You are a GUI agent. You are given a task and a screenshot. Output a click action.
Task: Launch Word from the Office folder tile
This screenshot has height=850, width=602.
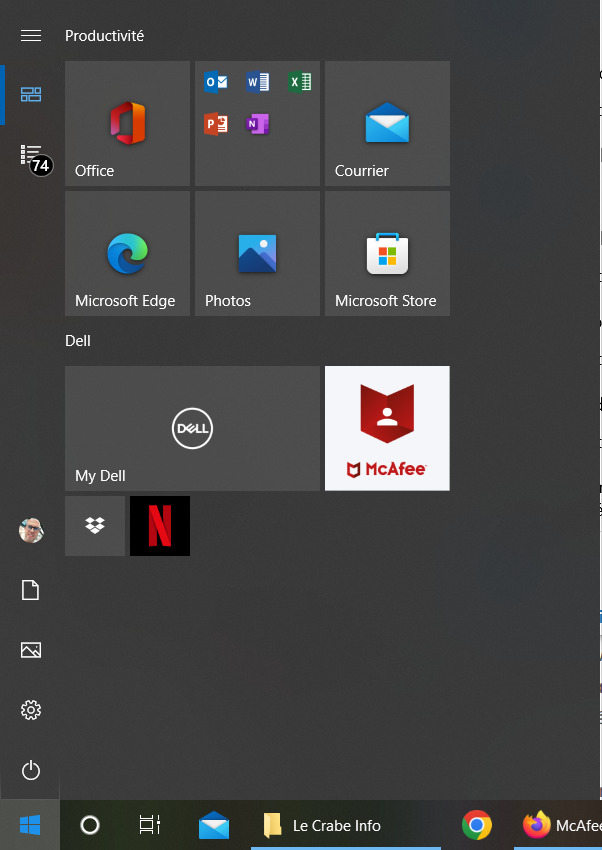coord(257,82)
